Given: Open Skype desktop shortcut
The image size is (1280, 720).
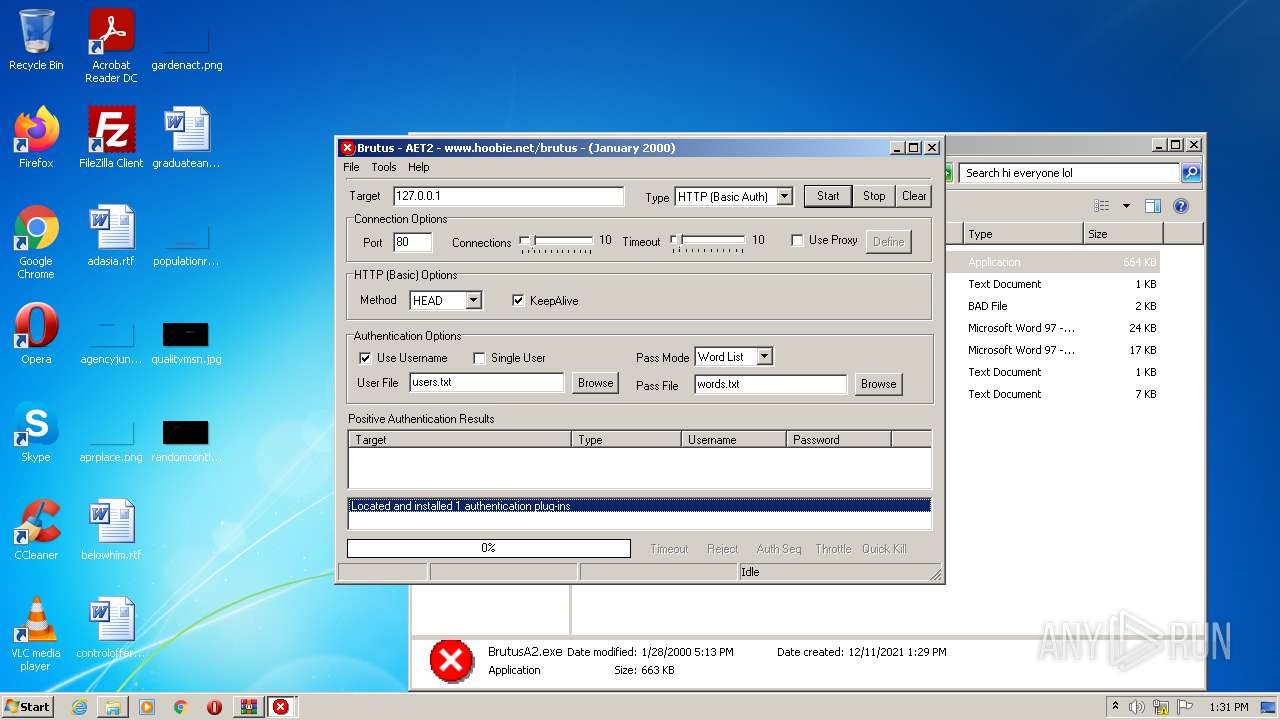Looking at the screenshot, I should (x=36, y=432).
